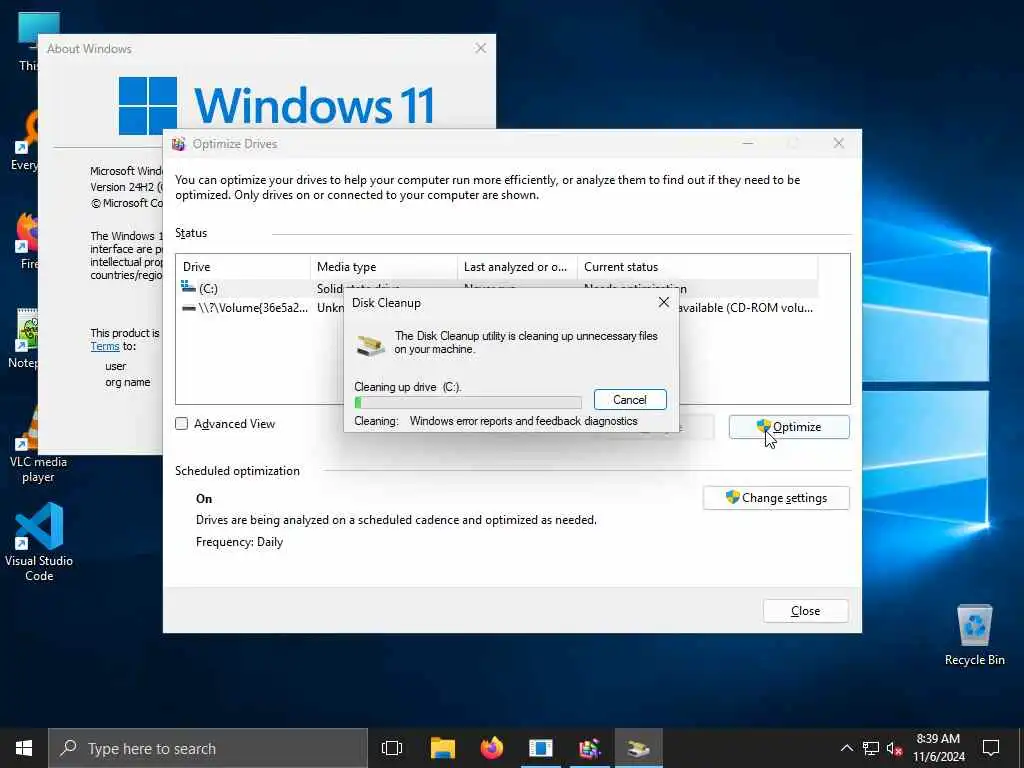Click the Scheduled optimization On status text
The width and height of the screenshot is (1024, 768).
tap(204, 499)
